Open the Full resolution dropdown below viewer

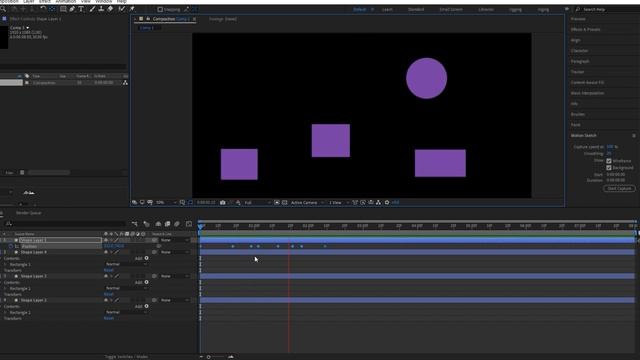click(x=257, y=202)
